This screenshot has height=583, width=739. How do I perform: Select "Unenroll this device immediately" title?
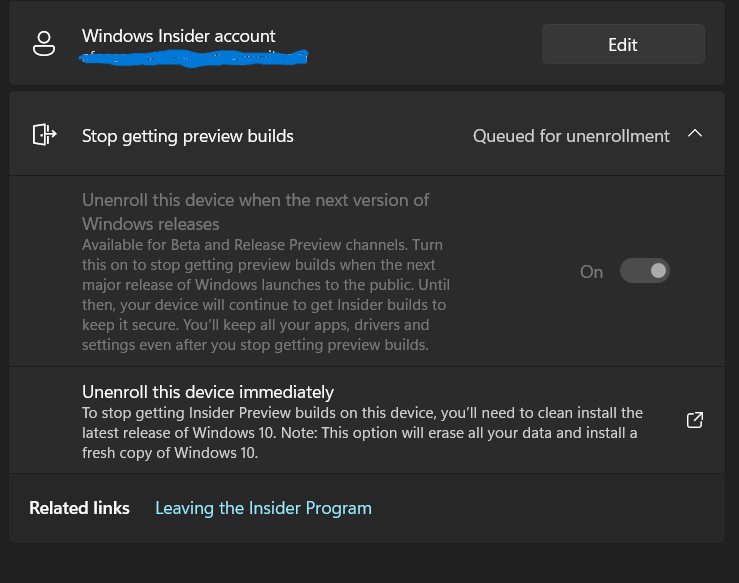pyautogui.click(x=208, y=392)
